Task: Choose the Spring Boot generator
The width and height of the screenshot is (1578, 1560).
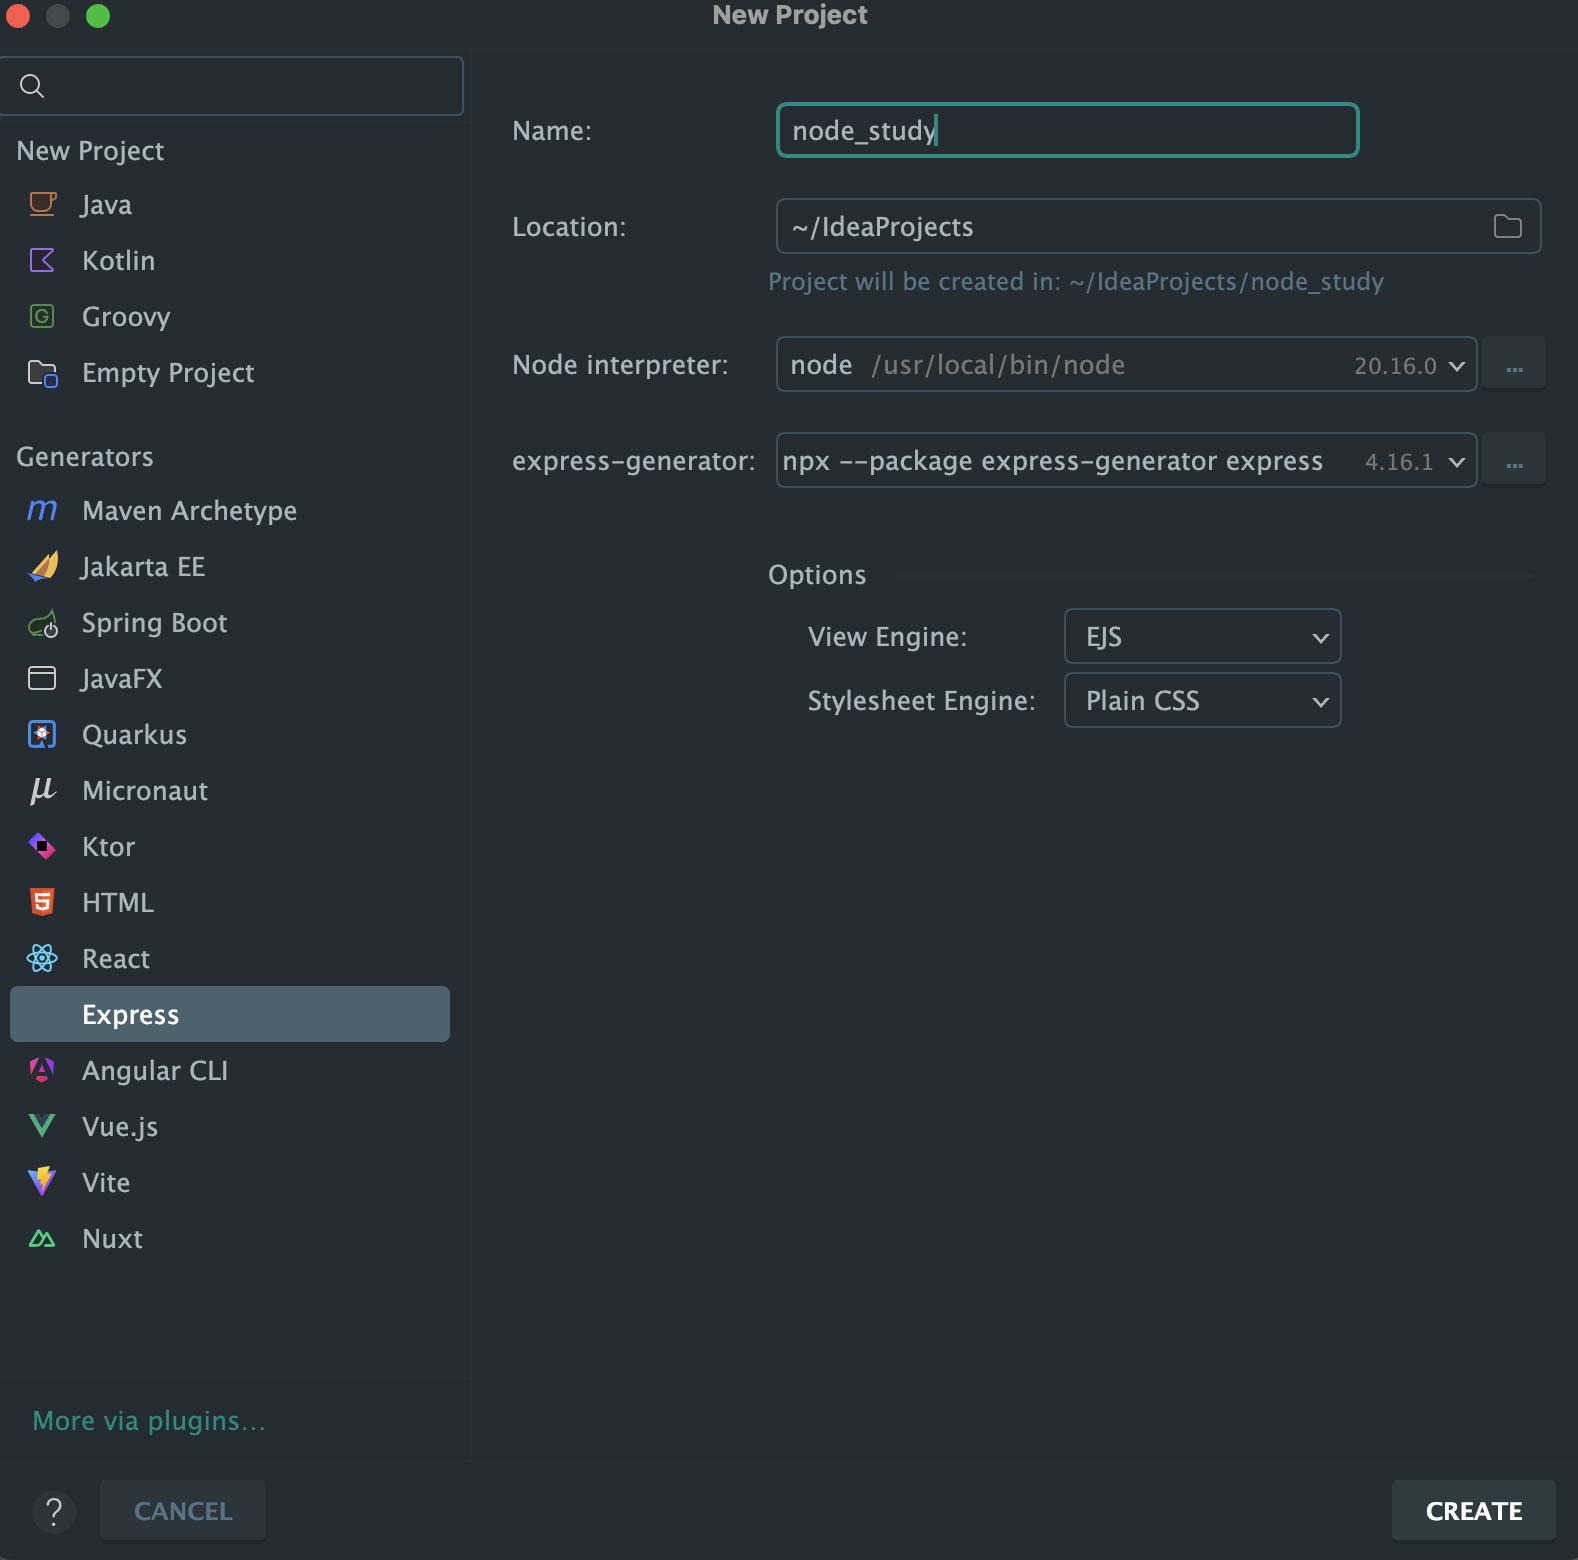Action: pyautogui.click(x=230, y=622)
